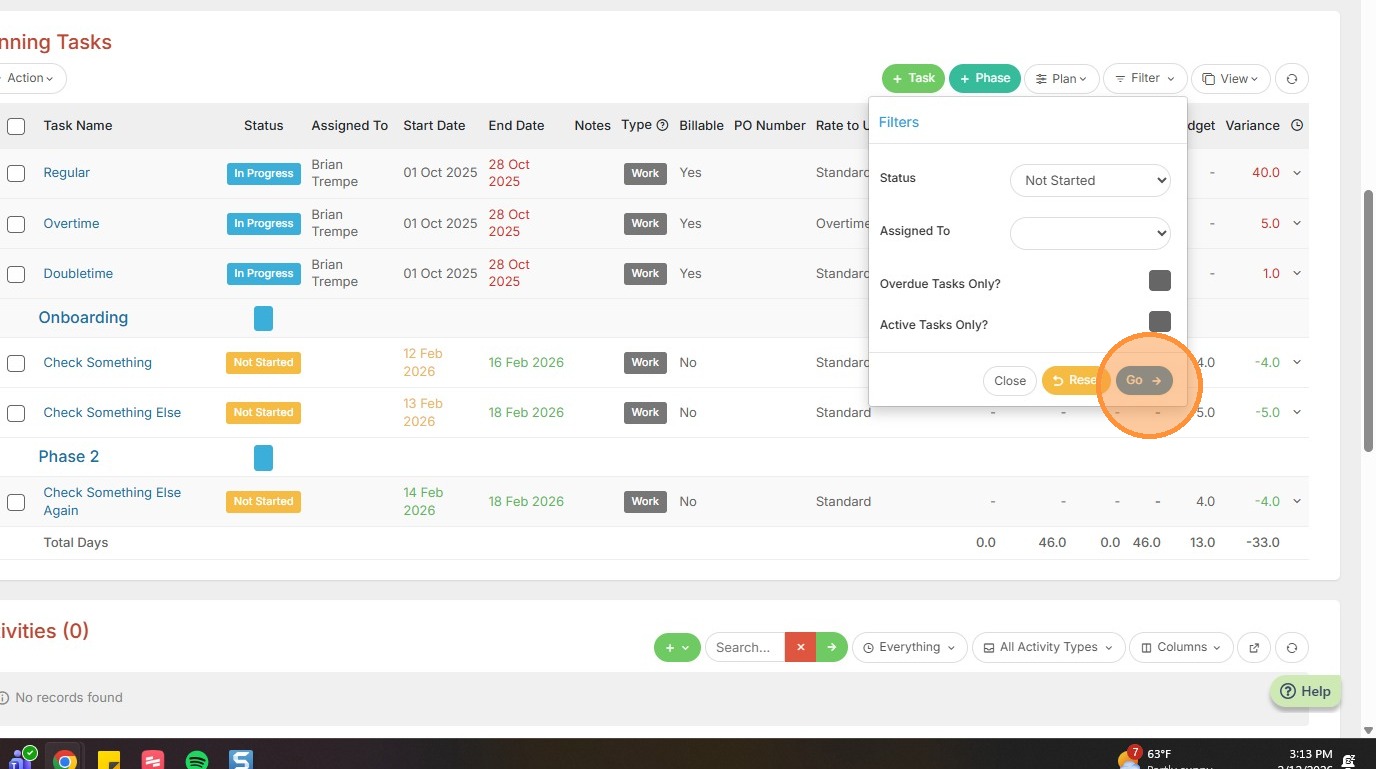Screen dimensions: 1376x769
Task: Open the Check Something task
Action: (98, 363)
